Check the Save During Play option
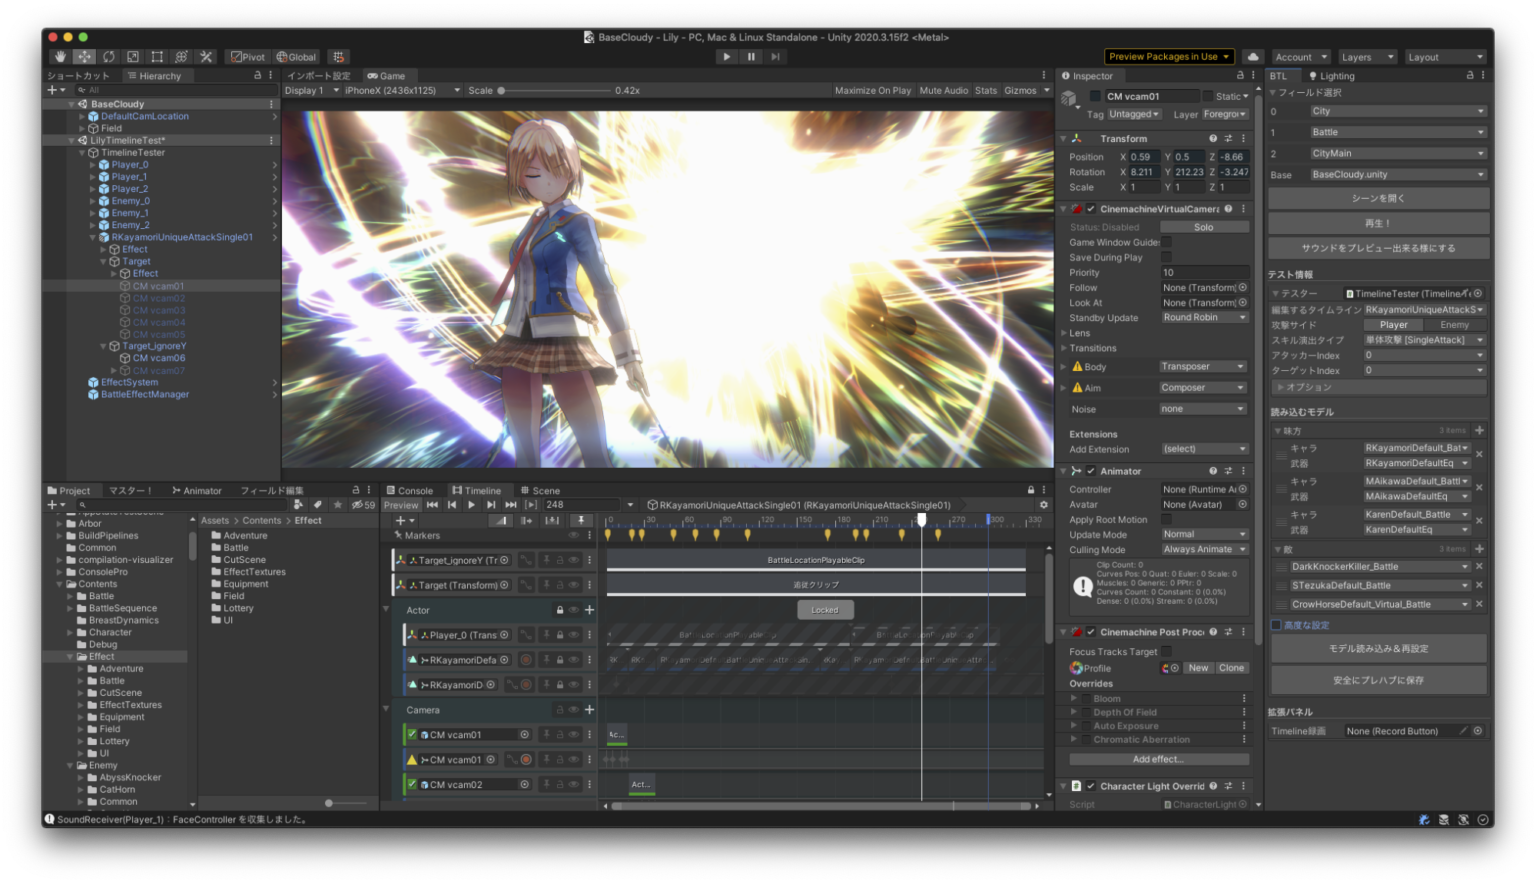The width and height of the screenshot is (1536, 884). tap(1166, 257)
